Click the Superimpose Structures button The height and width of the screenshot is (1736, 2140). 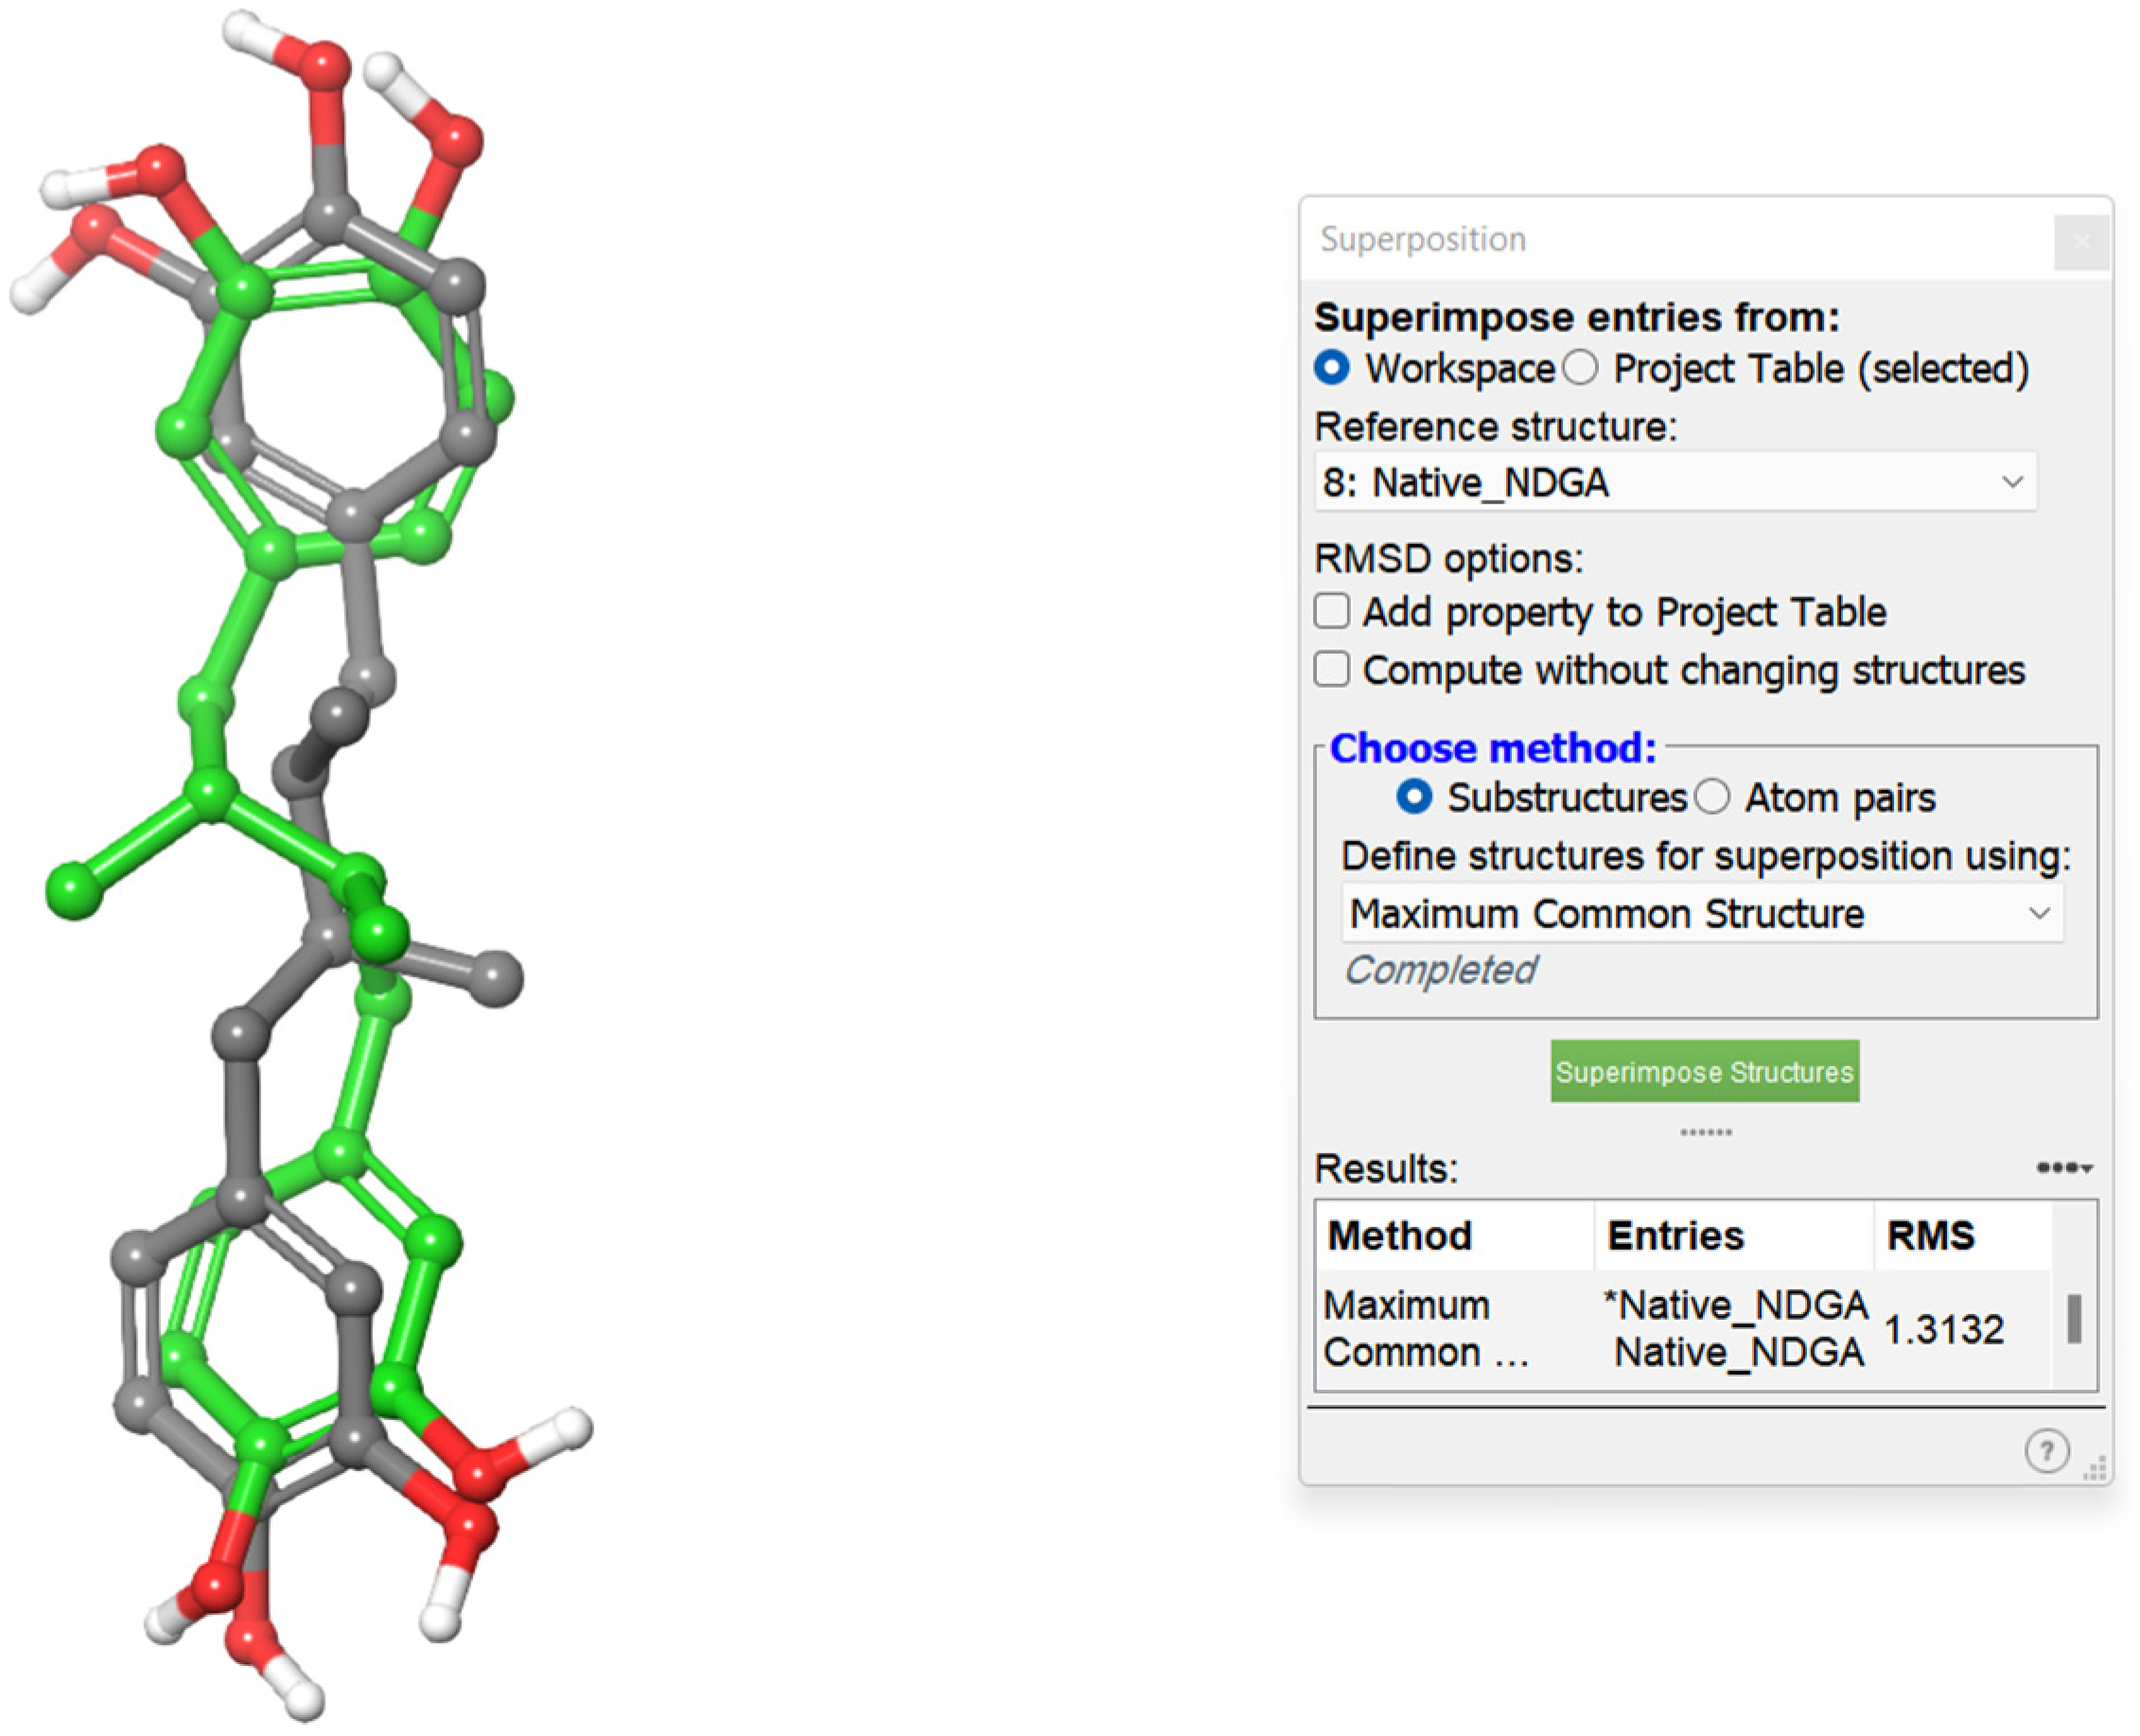[1704, 1071]
